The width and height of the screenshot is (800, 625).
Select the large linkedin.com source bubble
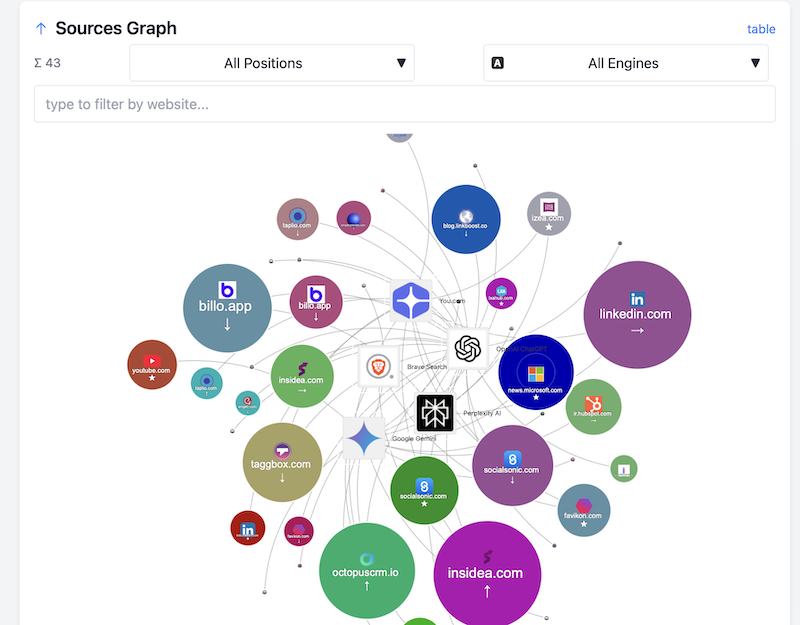click(636, 314)
